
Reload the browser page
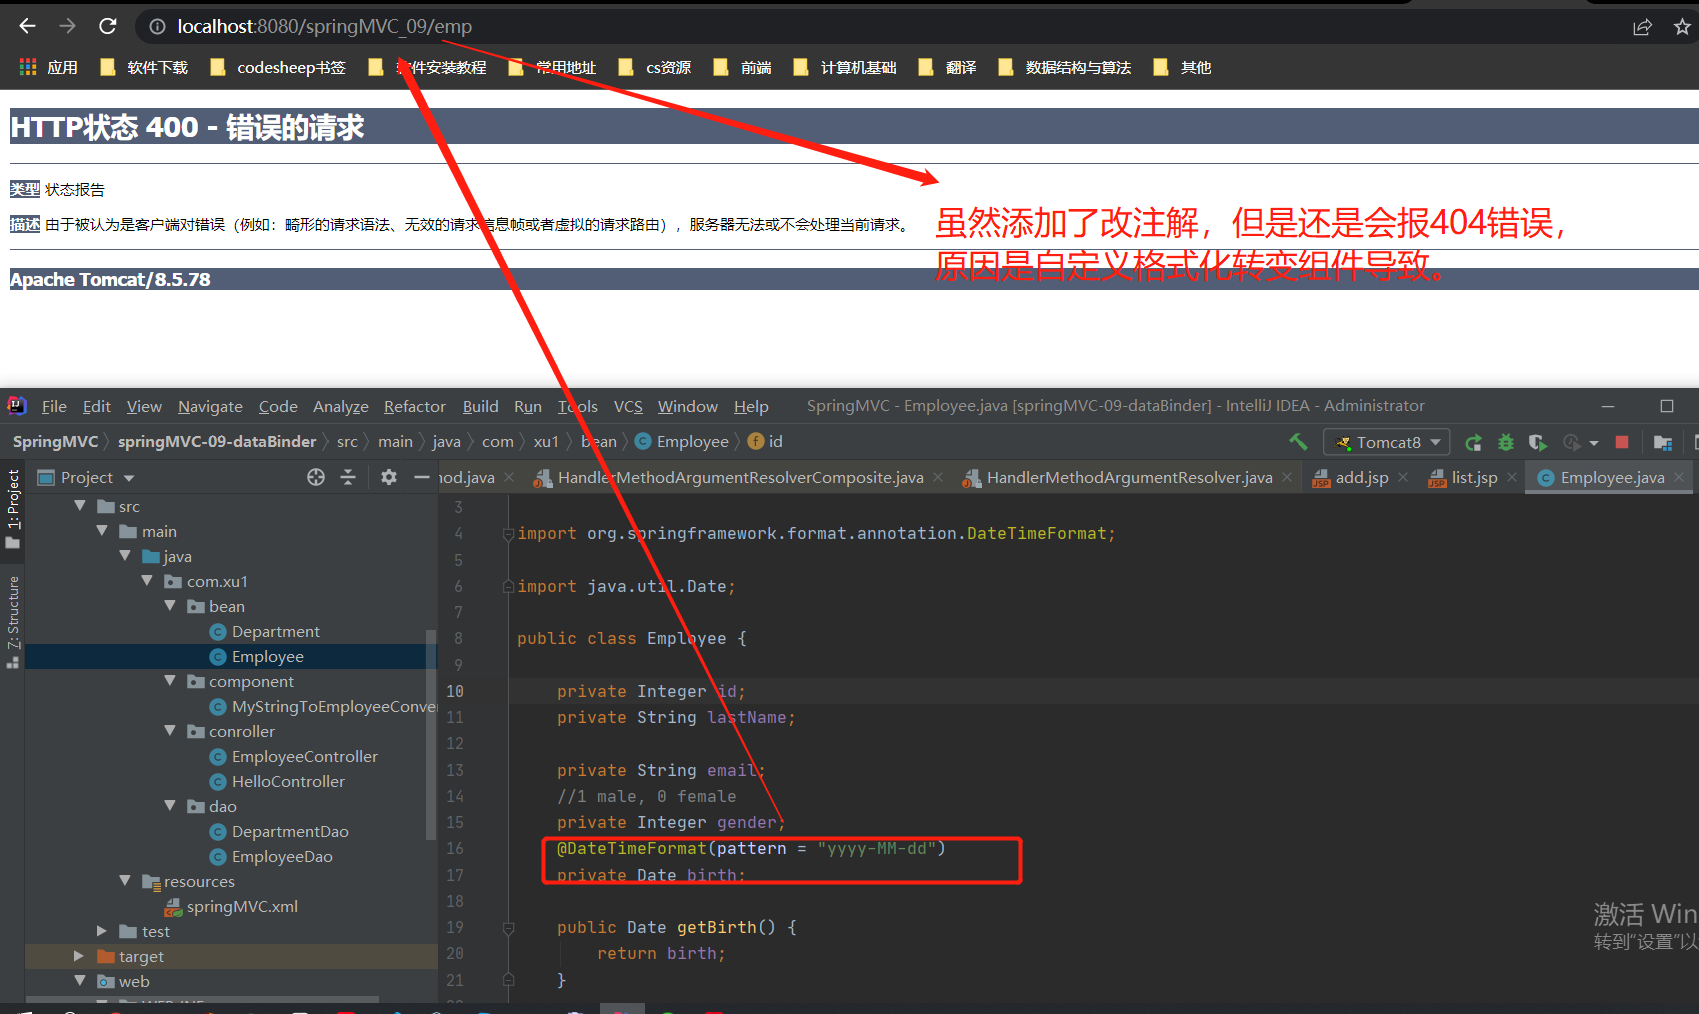point(108,26)
